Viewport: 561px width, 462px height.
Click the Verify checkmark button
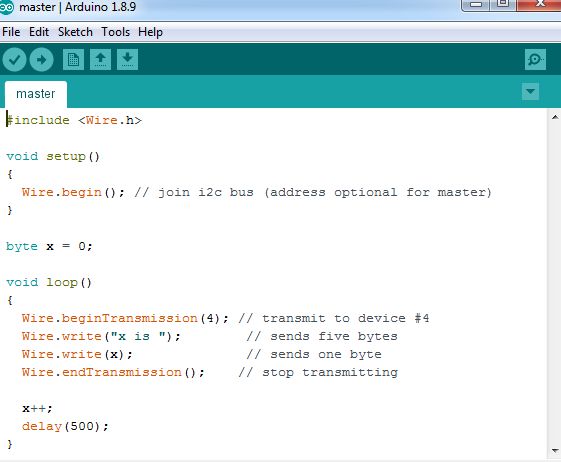[x=14, y=59]
